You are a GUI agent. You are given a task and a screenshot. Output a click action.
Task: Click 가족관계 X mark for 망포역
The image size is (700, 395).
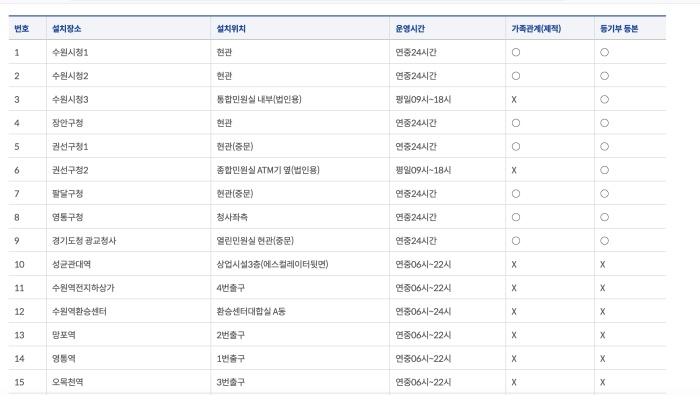514,335
